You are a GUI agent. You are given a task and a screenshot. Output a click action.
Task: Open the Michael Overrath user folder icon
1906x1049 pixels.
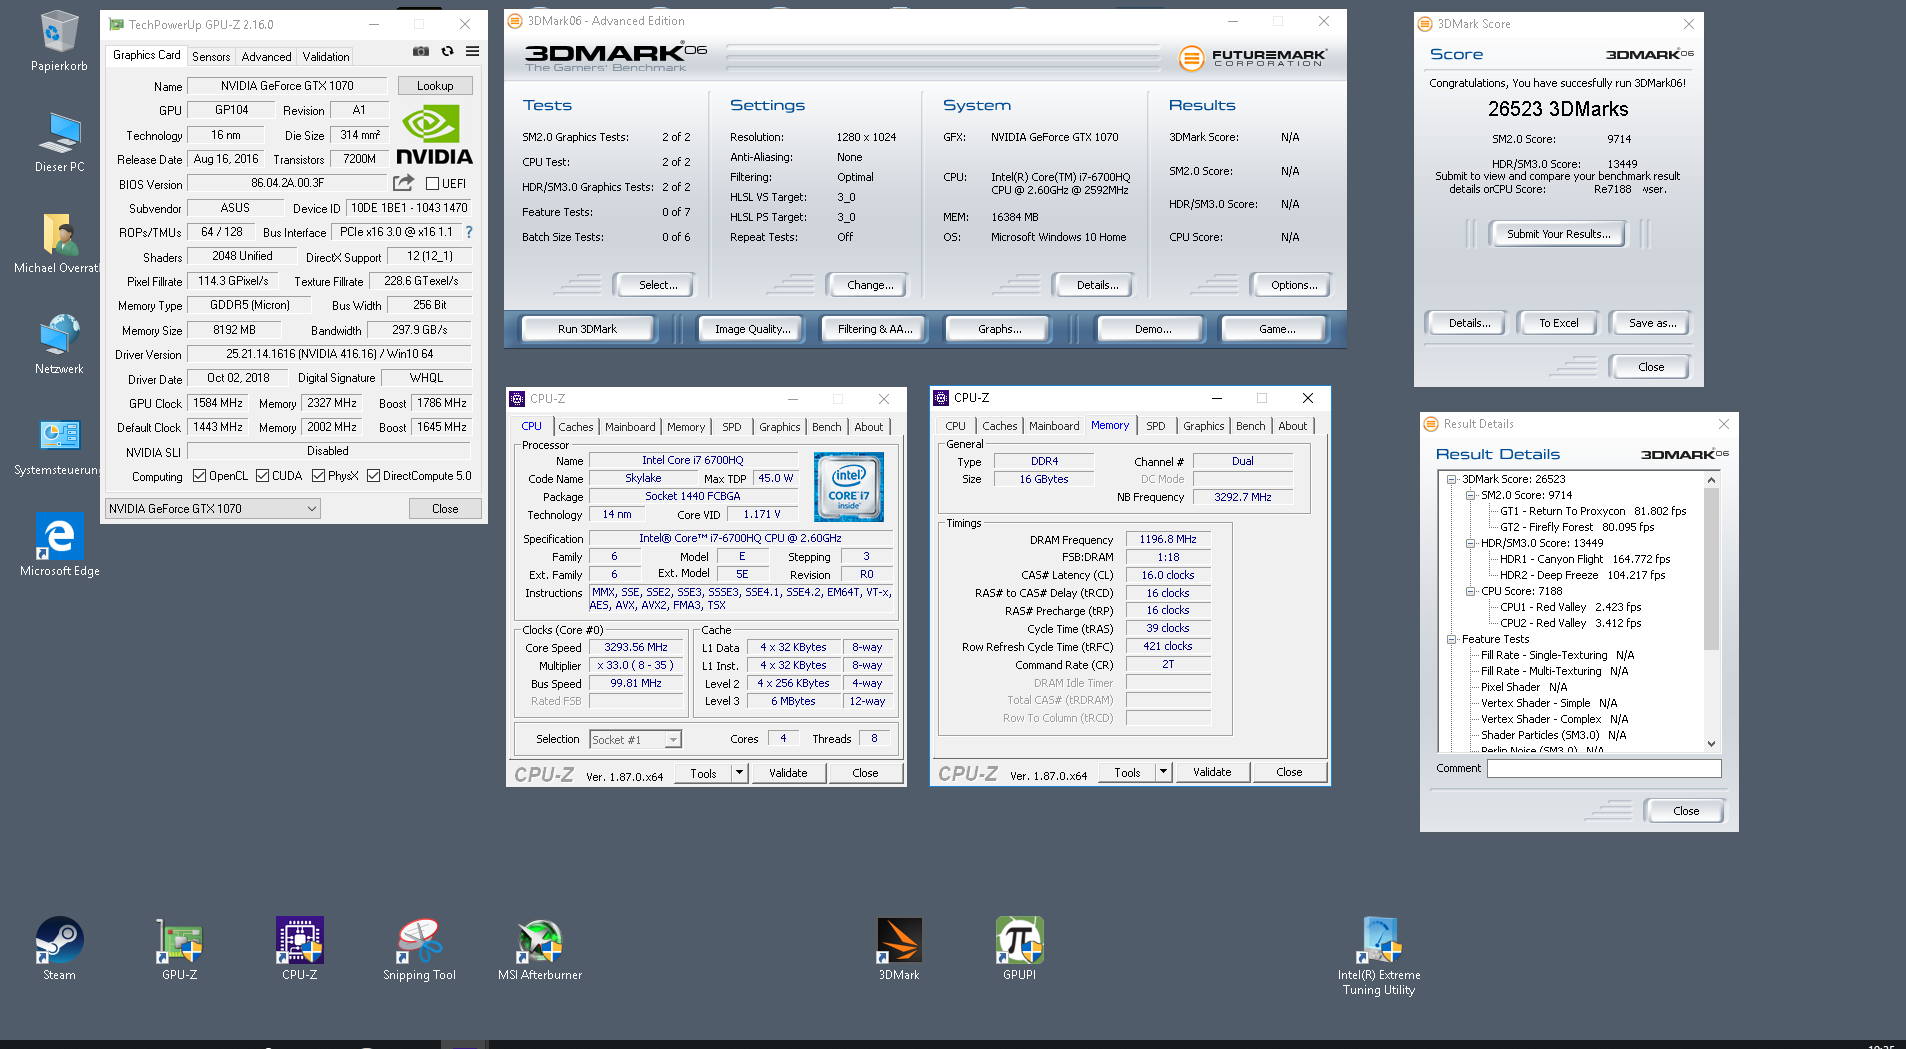click(x=59, y=243)
